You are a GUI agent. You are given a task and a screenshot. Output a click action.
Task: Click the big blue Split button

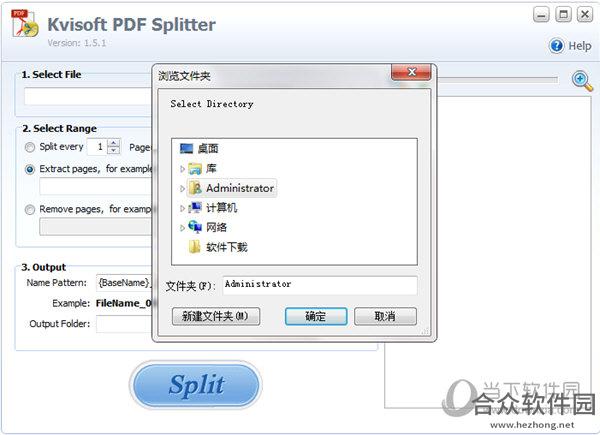[x=196, y=385]
